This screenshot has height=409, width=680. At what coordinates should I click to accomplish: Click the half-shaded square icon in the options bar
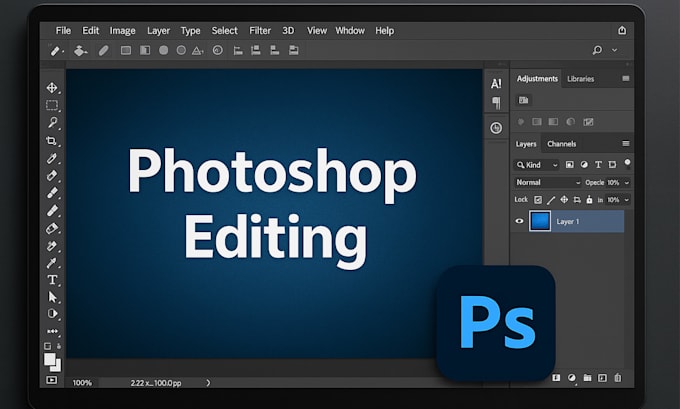click(x=145, y=50)
